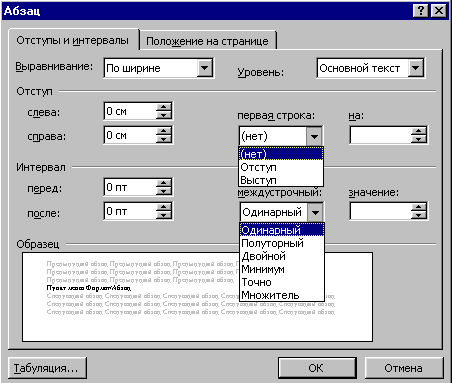Close the Абзац dialog
This screenshot has width=452, height=383.
439,11
